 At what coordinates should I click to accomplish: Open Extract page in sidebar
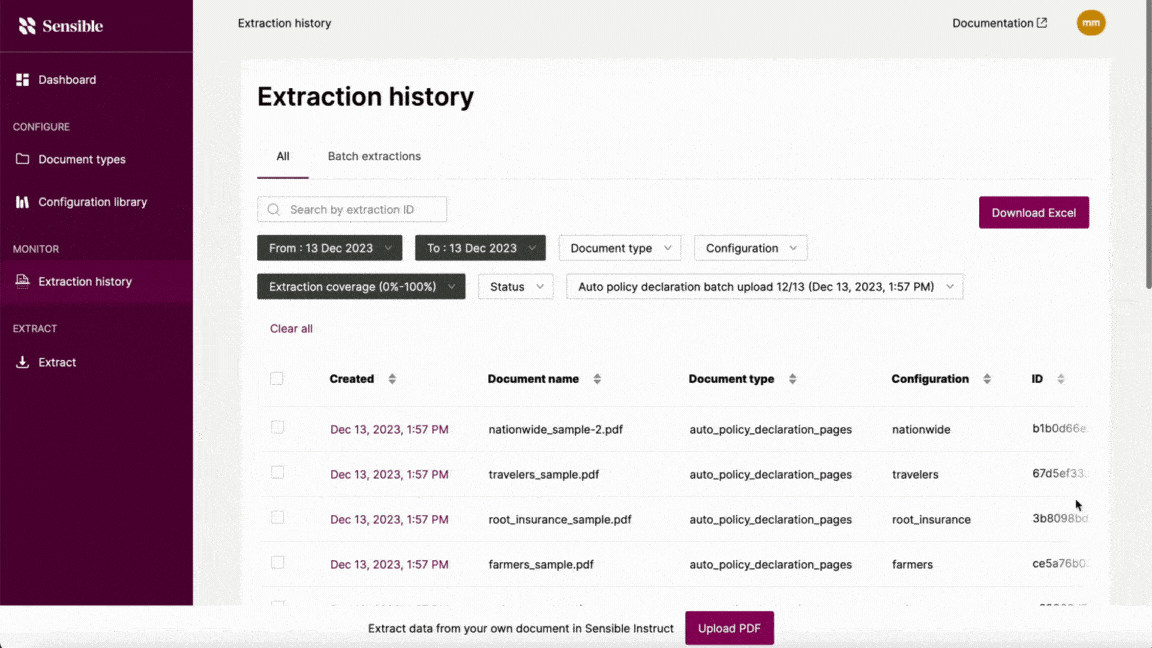57,362
